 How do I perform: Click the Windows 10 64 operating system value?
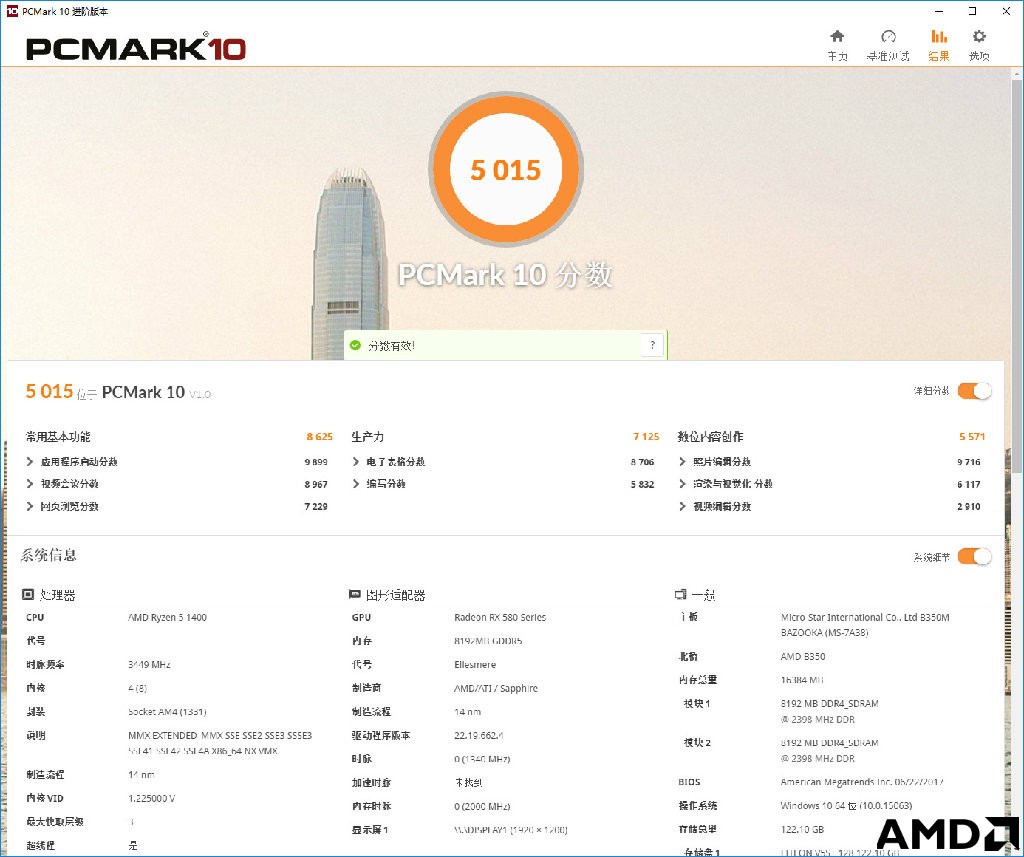coord(846,805)
